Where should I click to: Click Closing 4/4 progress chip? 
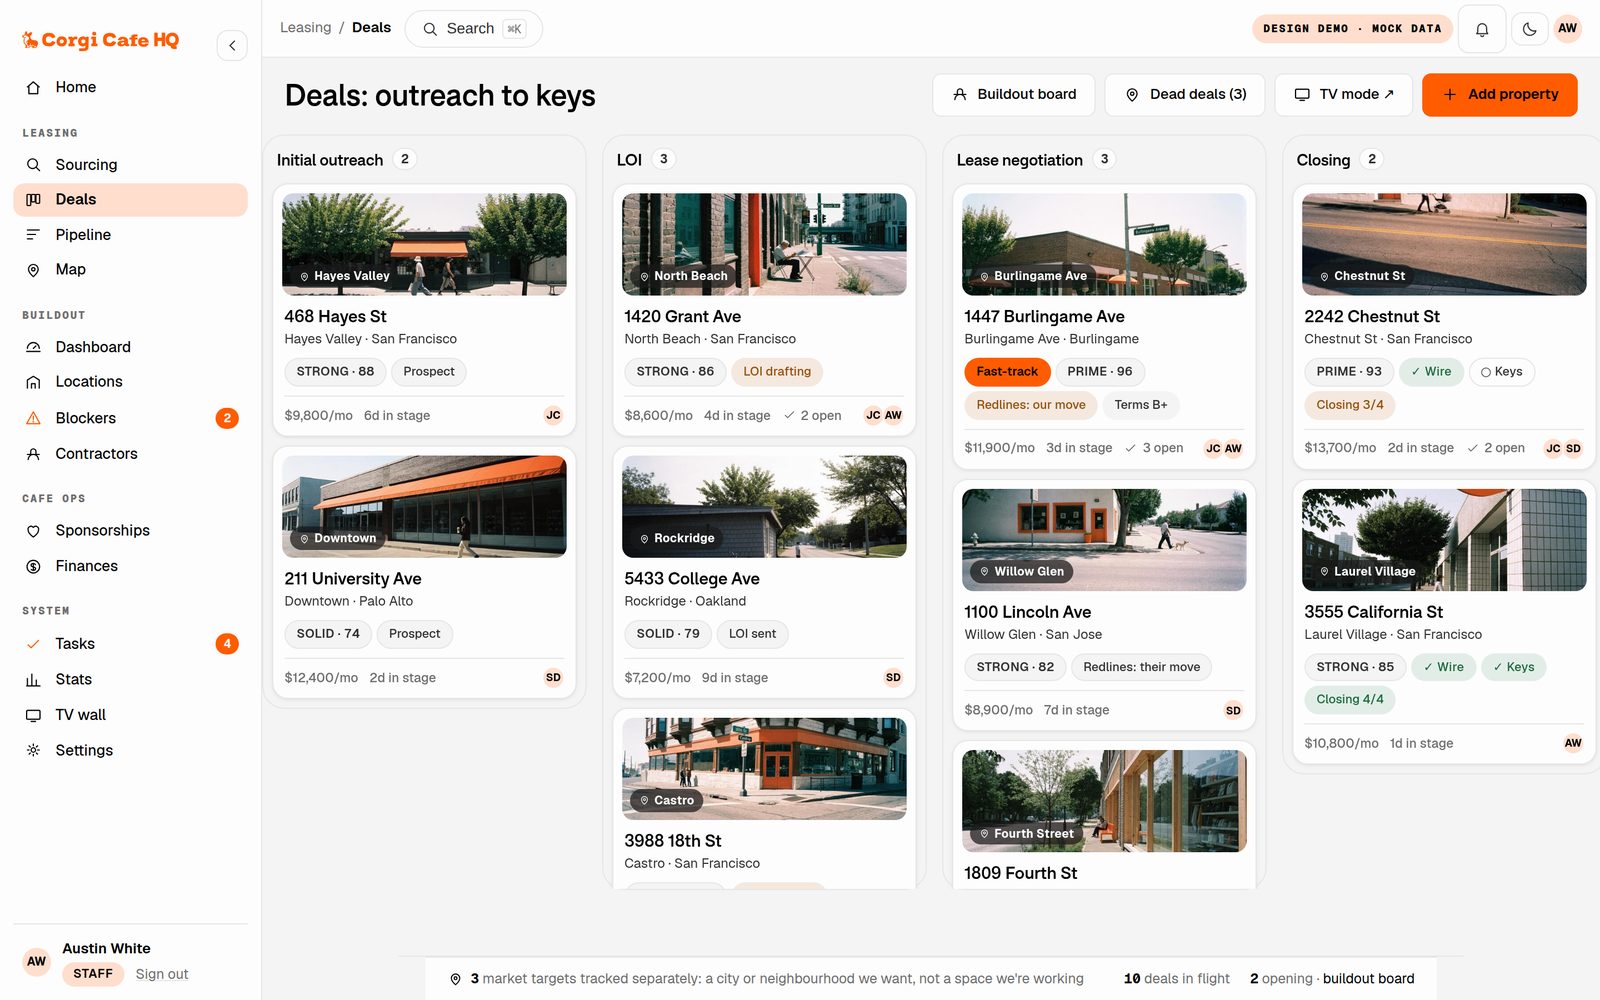(1349, 700)
